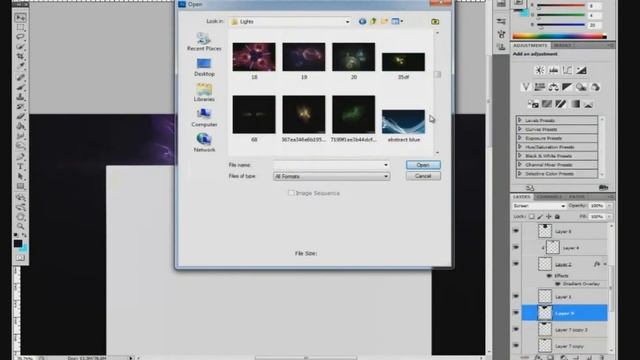Image resolution: width=640 pixels, height=360 pixels.
Task: Switch to the Masks tab
Action: click(562, 45)
